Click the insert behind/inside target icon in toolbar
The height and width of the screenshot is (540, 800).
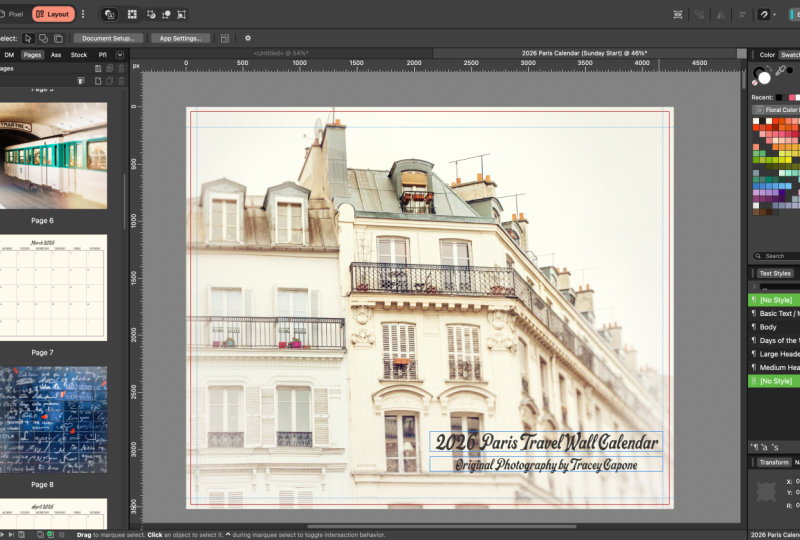109,14
